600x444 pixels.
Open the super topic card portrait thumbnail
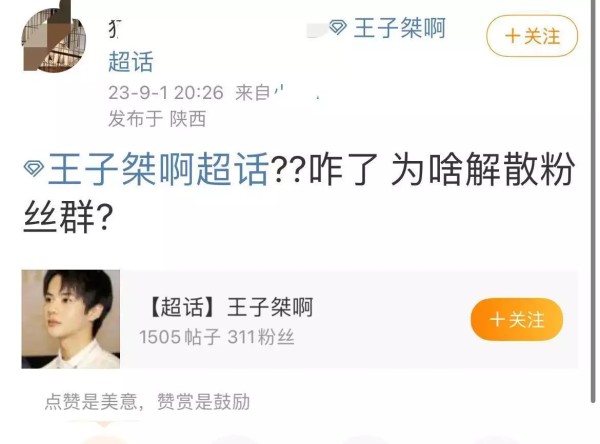click(x=71, y=319)
